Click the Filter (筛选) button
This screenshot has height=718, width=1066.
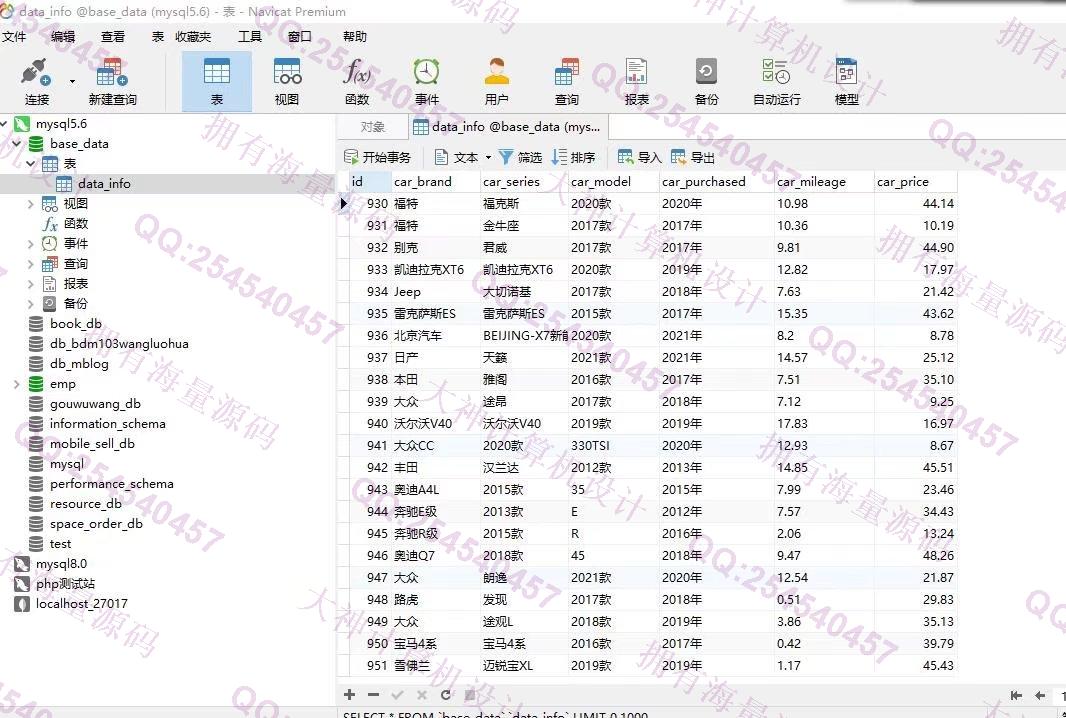[x=521, y=158]
